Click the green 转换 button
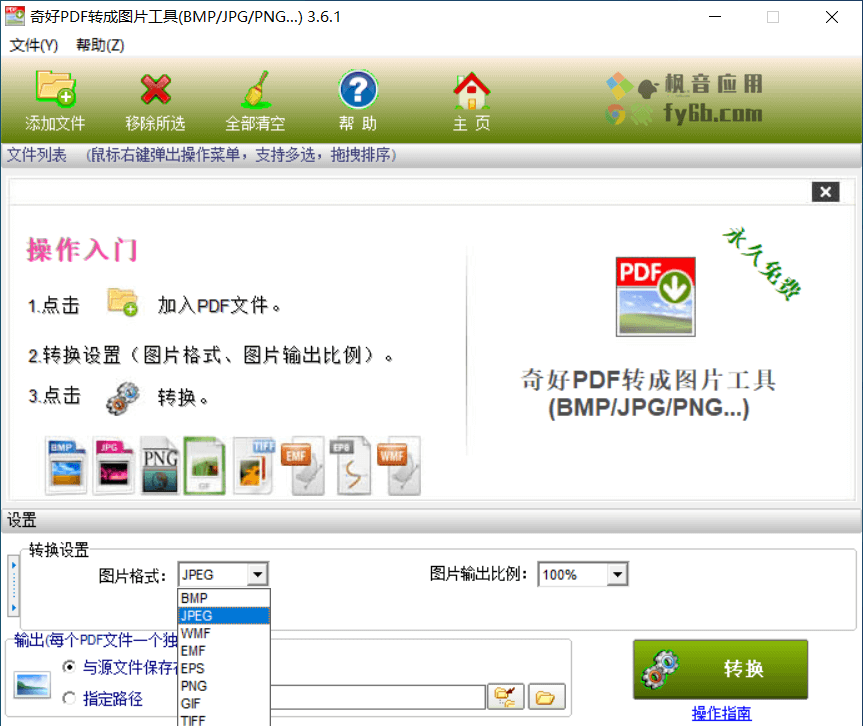 720,669
